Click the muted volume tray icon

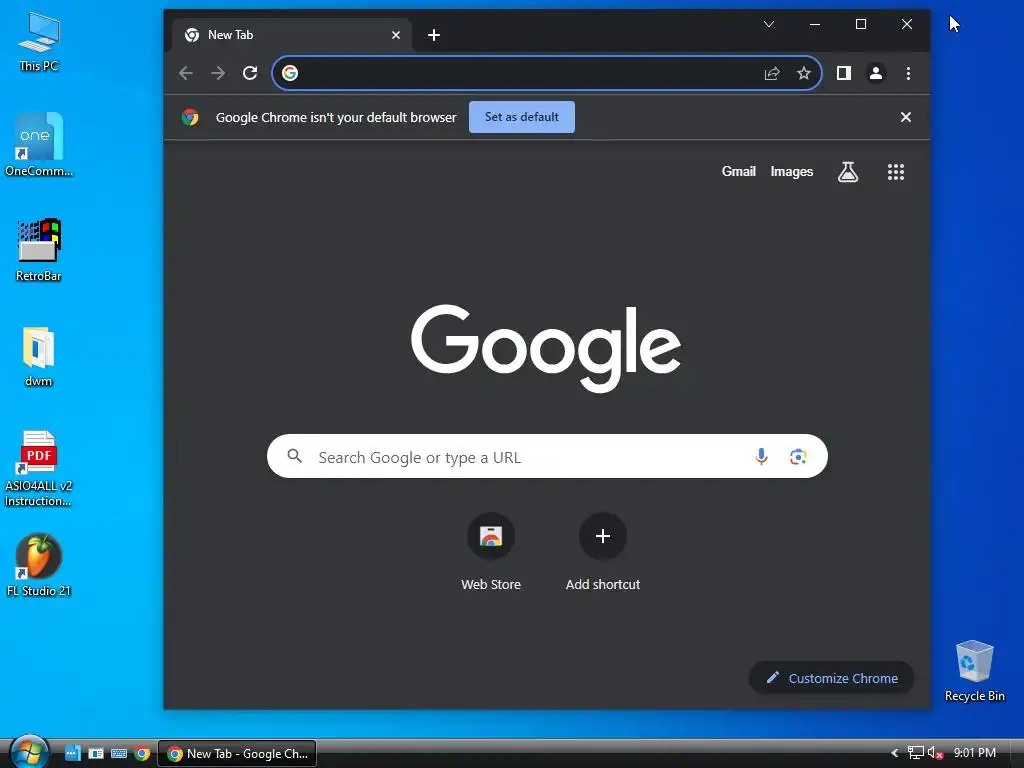point(935,753)
